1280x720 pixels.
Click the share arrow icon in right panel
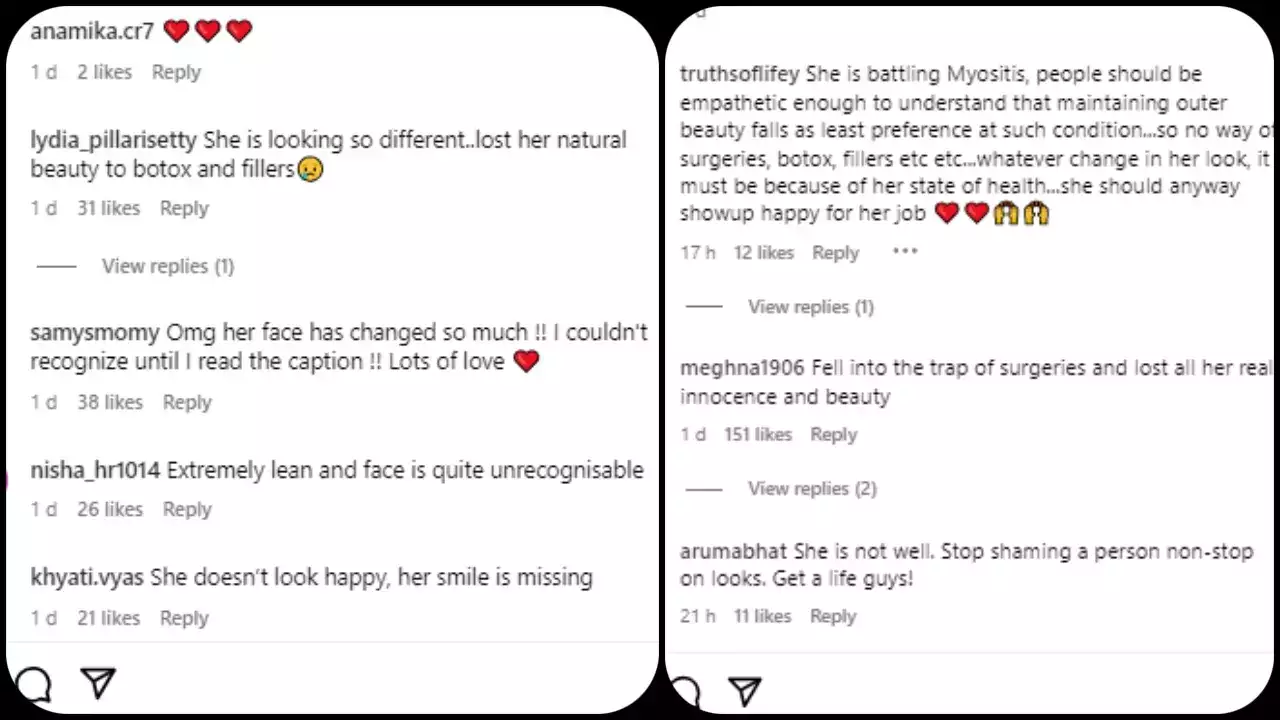(745, 691)
